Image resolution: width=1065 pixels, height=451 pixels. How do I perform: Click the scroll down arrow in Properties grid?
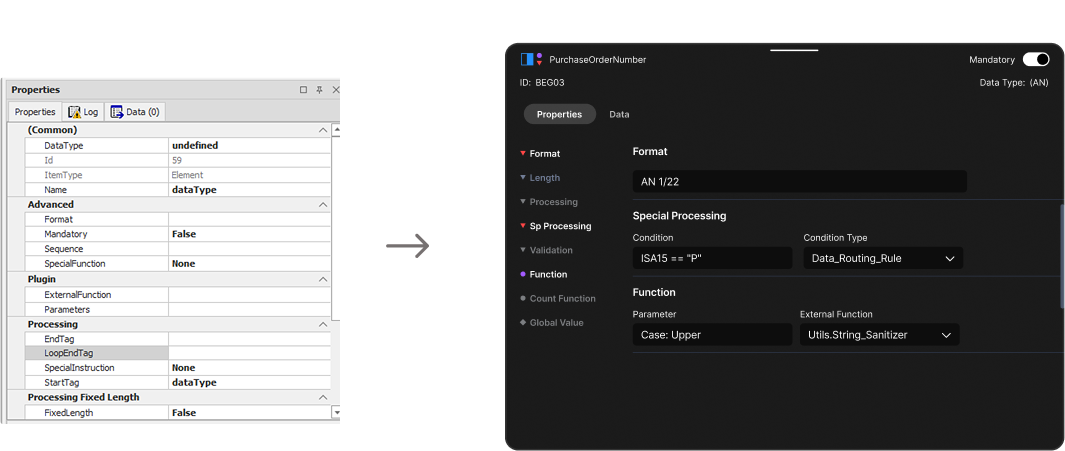(336, 412)
